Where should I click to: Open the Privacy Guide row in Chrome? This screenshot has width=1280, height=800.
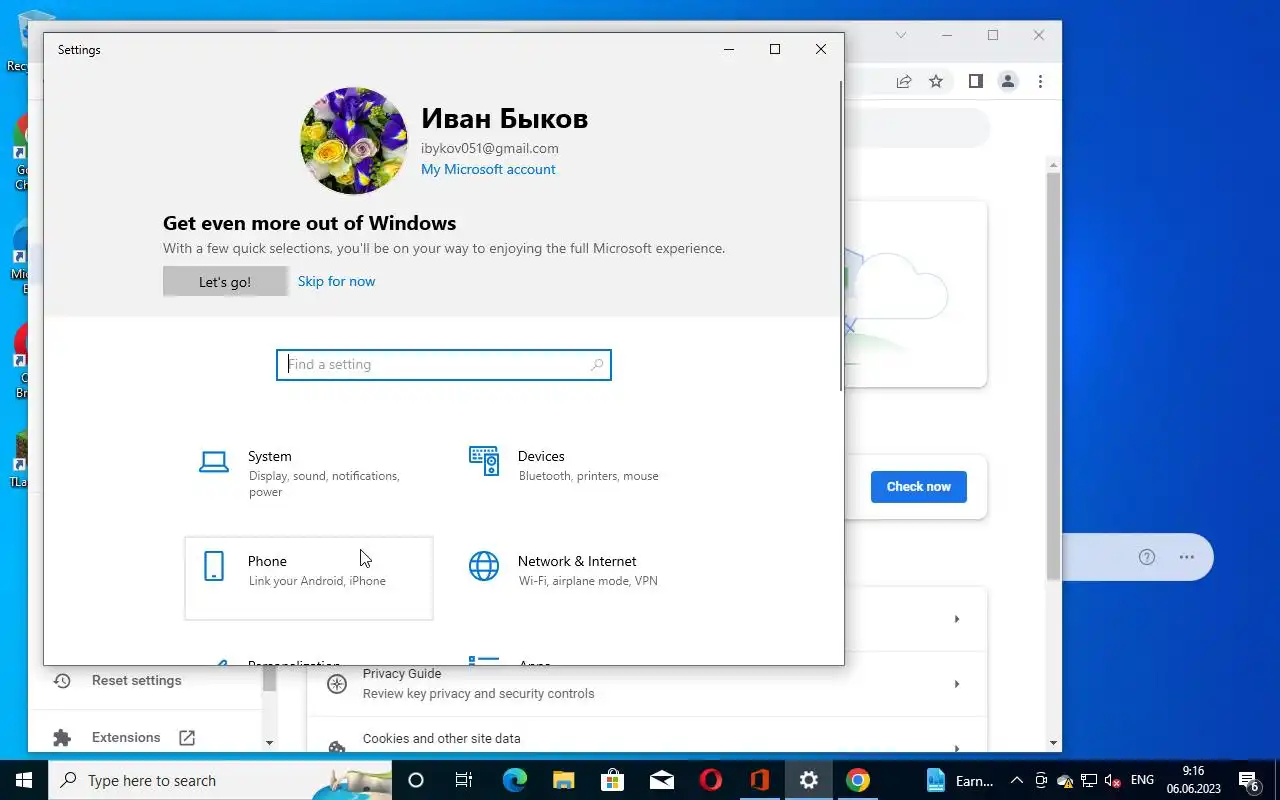(x=647, y=684)
